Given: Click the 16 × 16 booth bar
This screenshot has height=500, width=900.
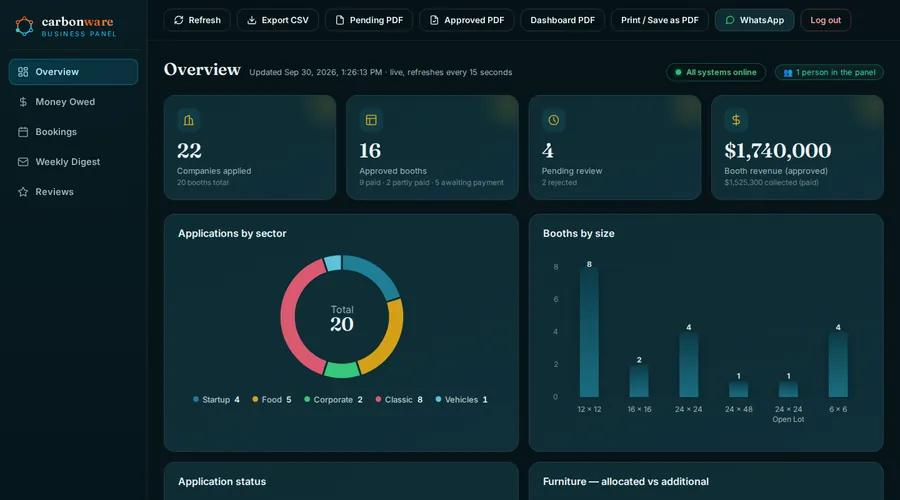Looking at the screenshot, I should tap(639, 381).
